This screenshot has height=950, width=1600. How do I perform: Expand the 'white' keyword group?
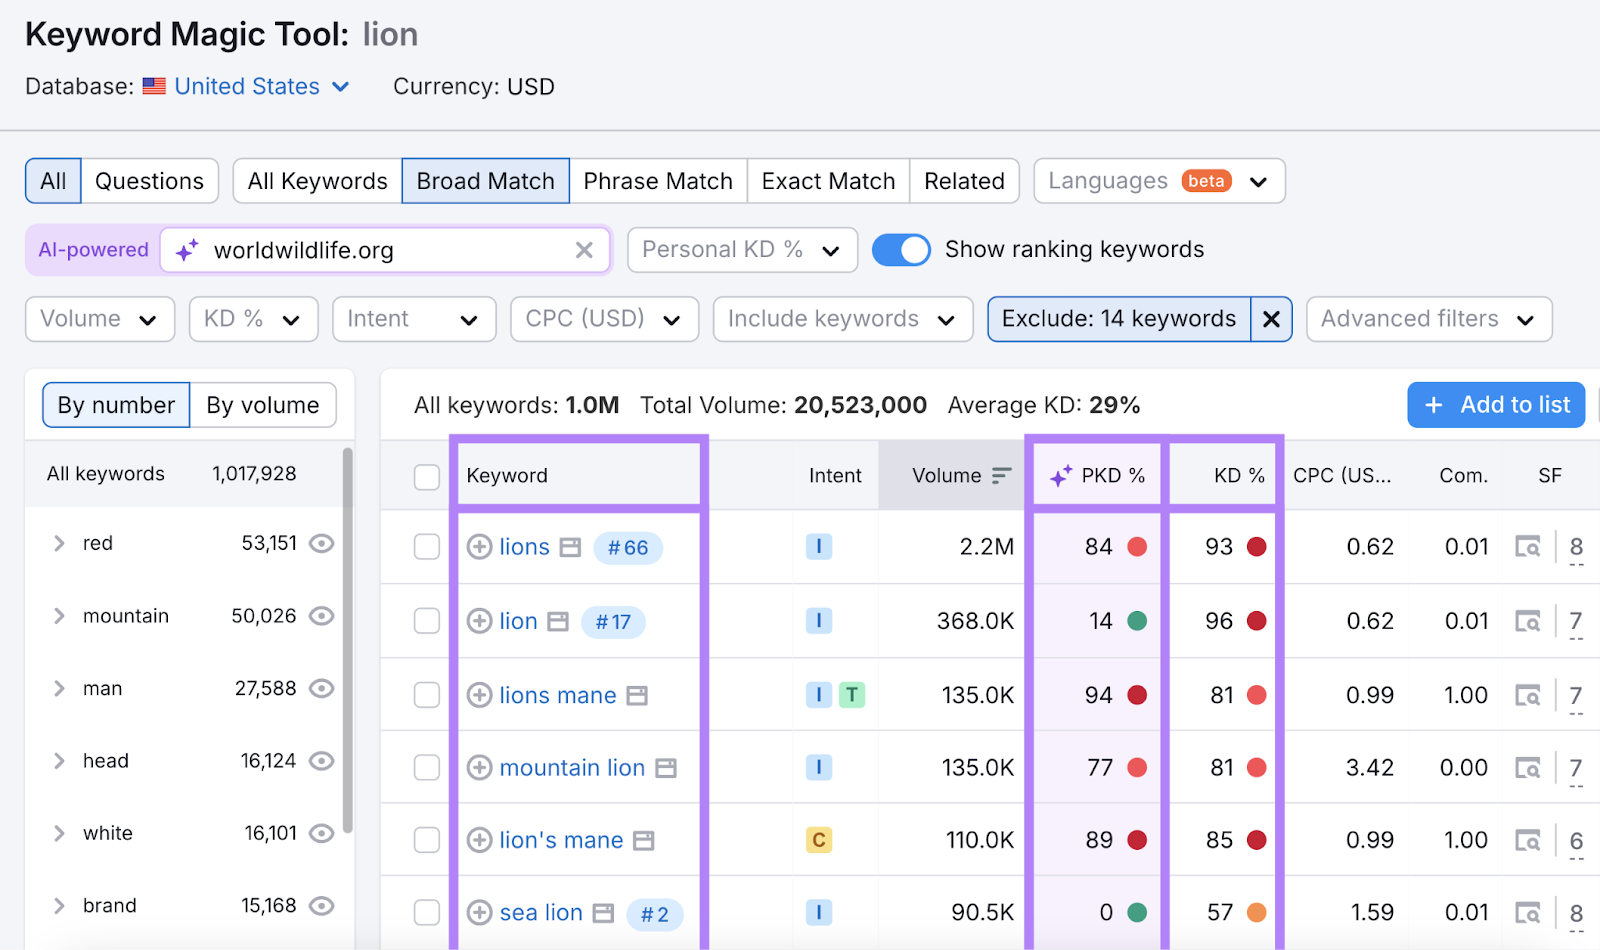pos(59,834)
